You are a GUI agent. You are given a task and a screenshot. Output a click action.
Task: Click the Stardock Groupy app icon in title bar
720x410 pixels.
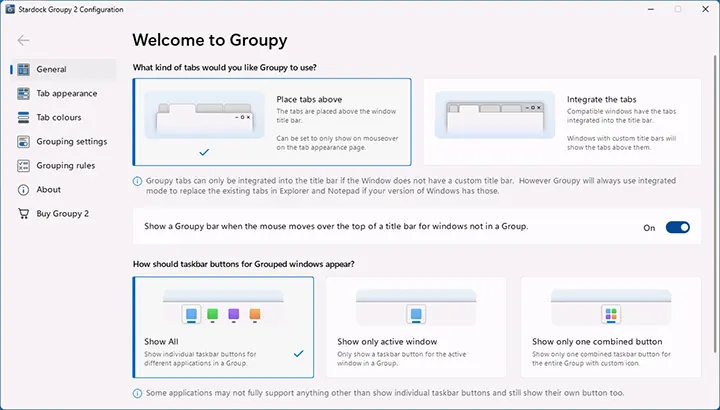[x=10, y=9]
